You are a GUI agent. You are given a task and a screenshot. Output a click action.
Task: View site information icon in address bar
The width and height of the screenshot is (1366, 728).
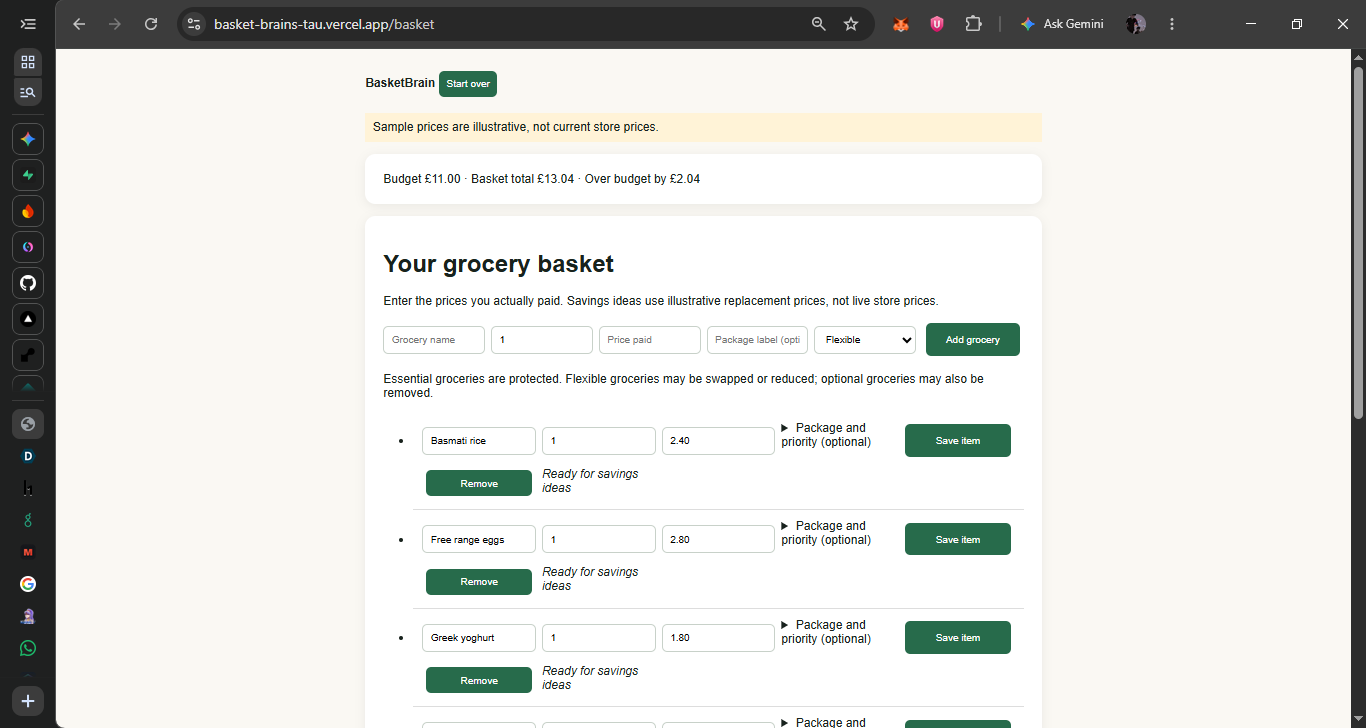(x=194, y=24)
